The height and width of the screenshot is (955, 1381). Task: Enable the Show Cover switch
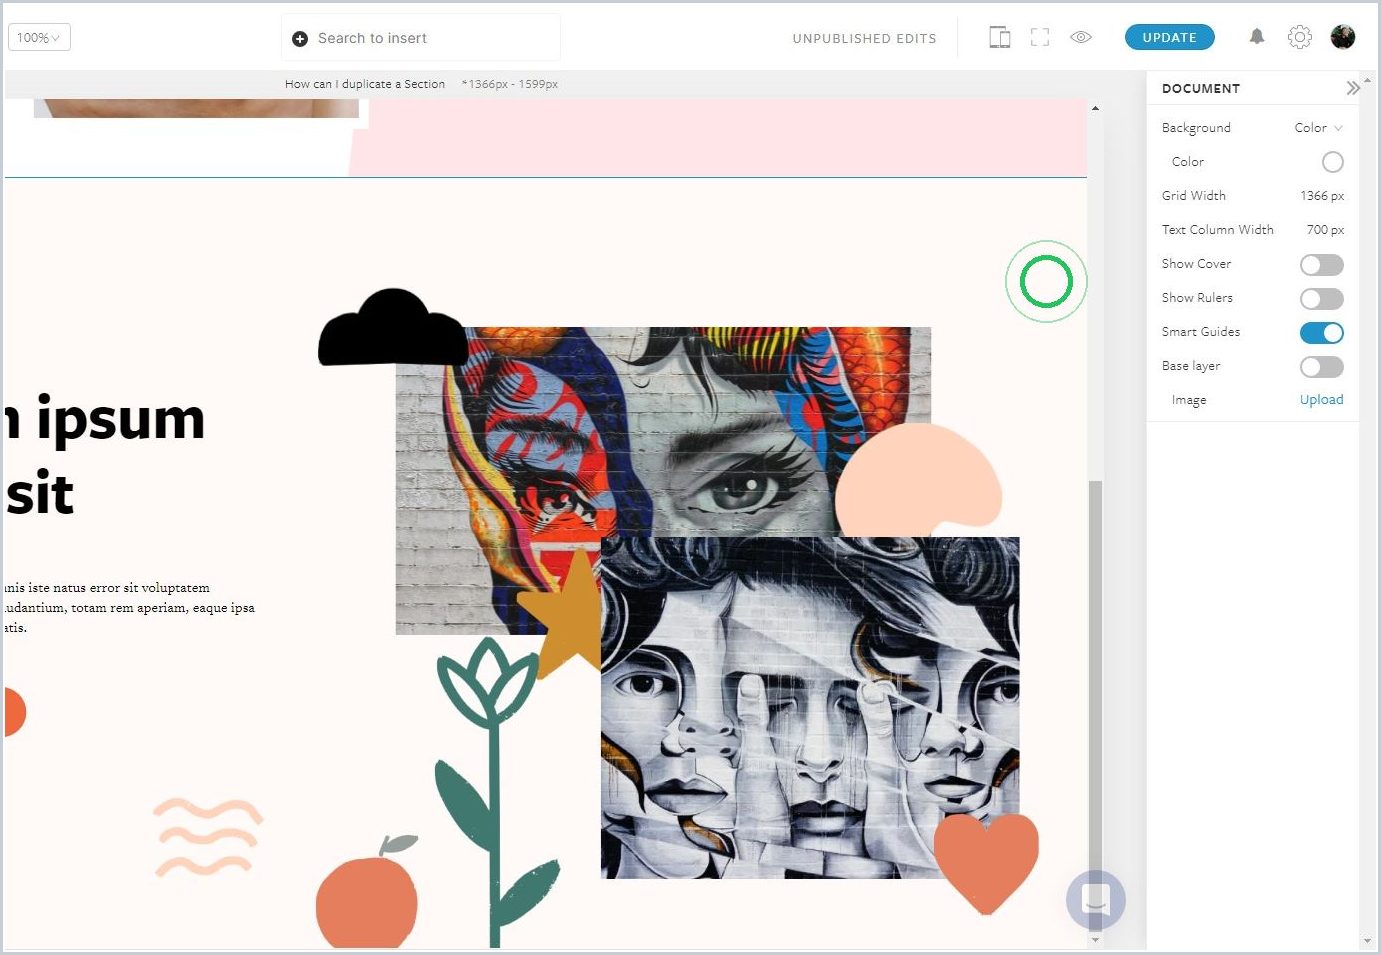(1321, 265)
